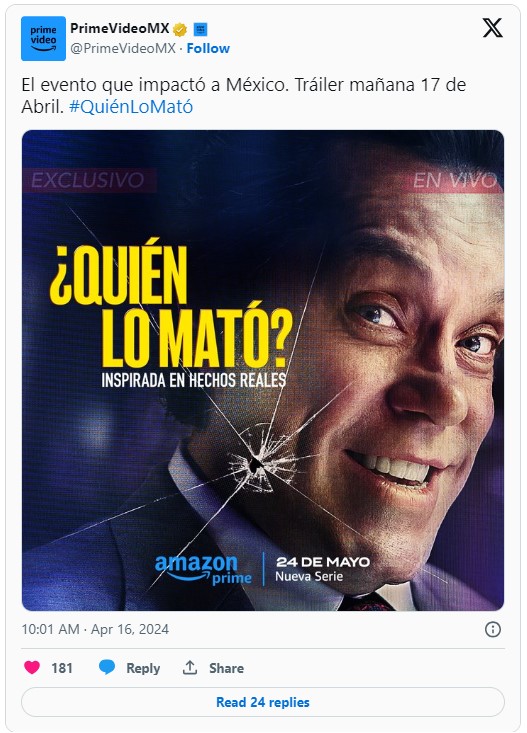This screenshot has height=733, width=527.
Task: Open the #QuiénLoMató hashtag link
Action: pyautogui.click(x=131, y=107)
